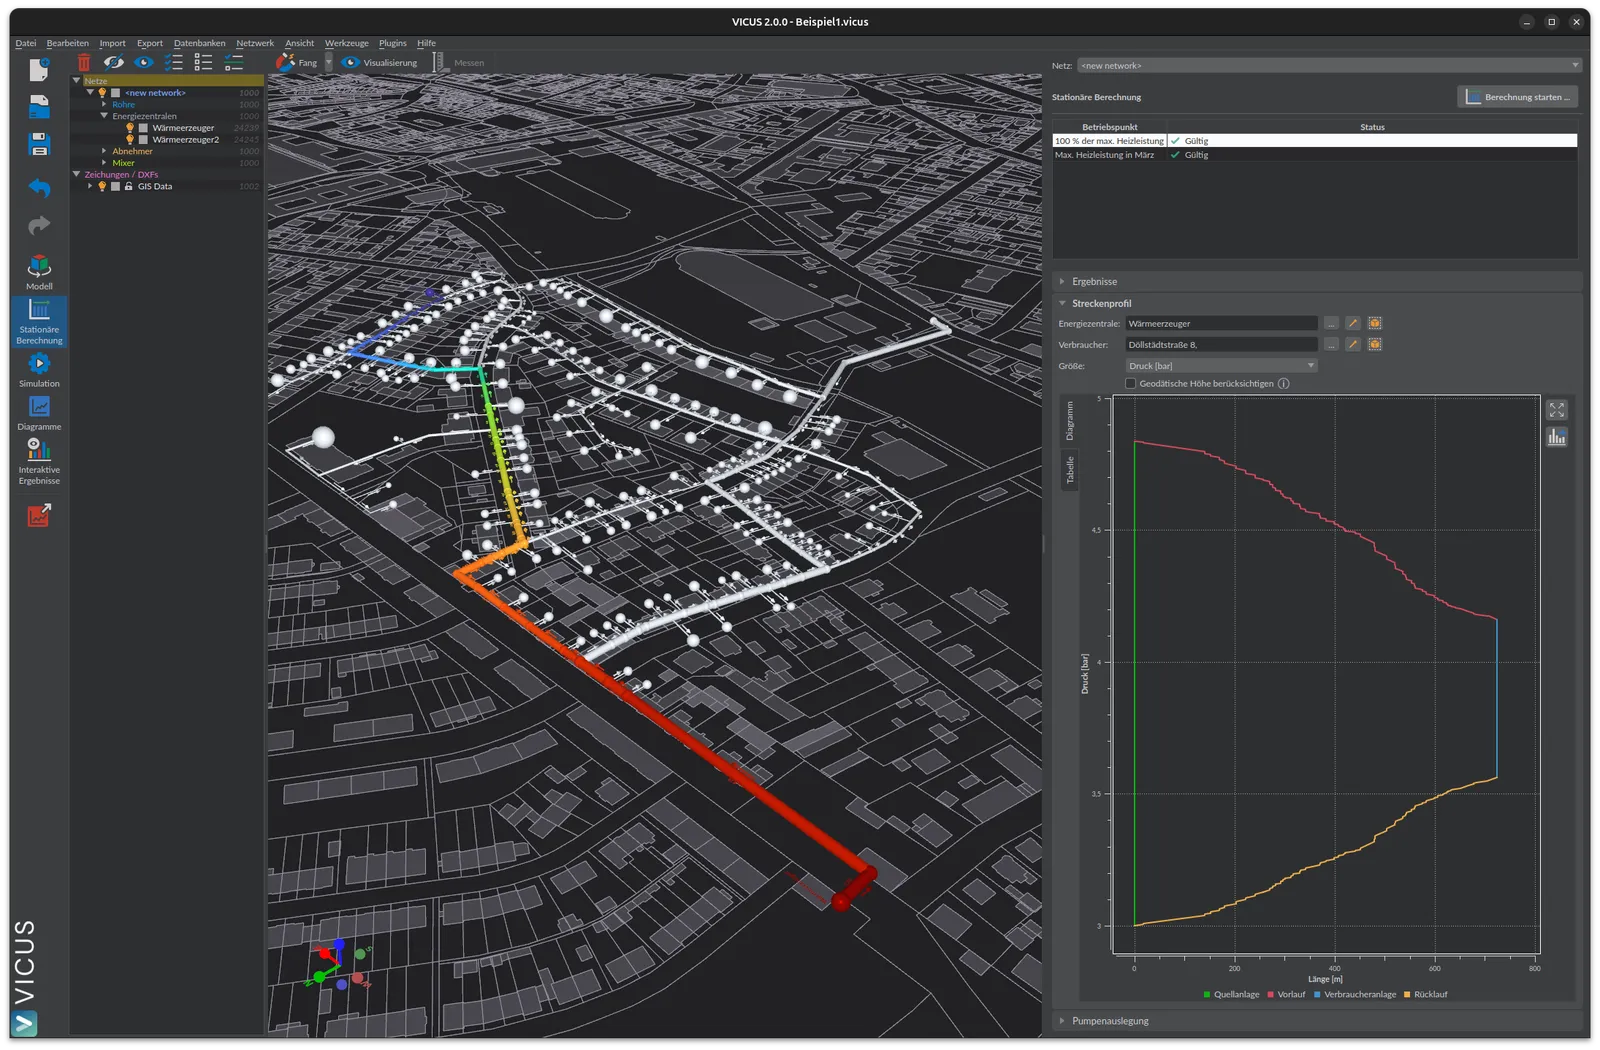Open the Simulation view in the sidebar

click(x=39, y=370)
